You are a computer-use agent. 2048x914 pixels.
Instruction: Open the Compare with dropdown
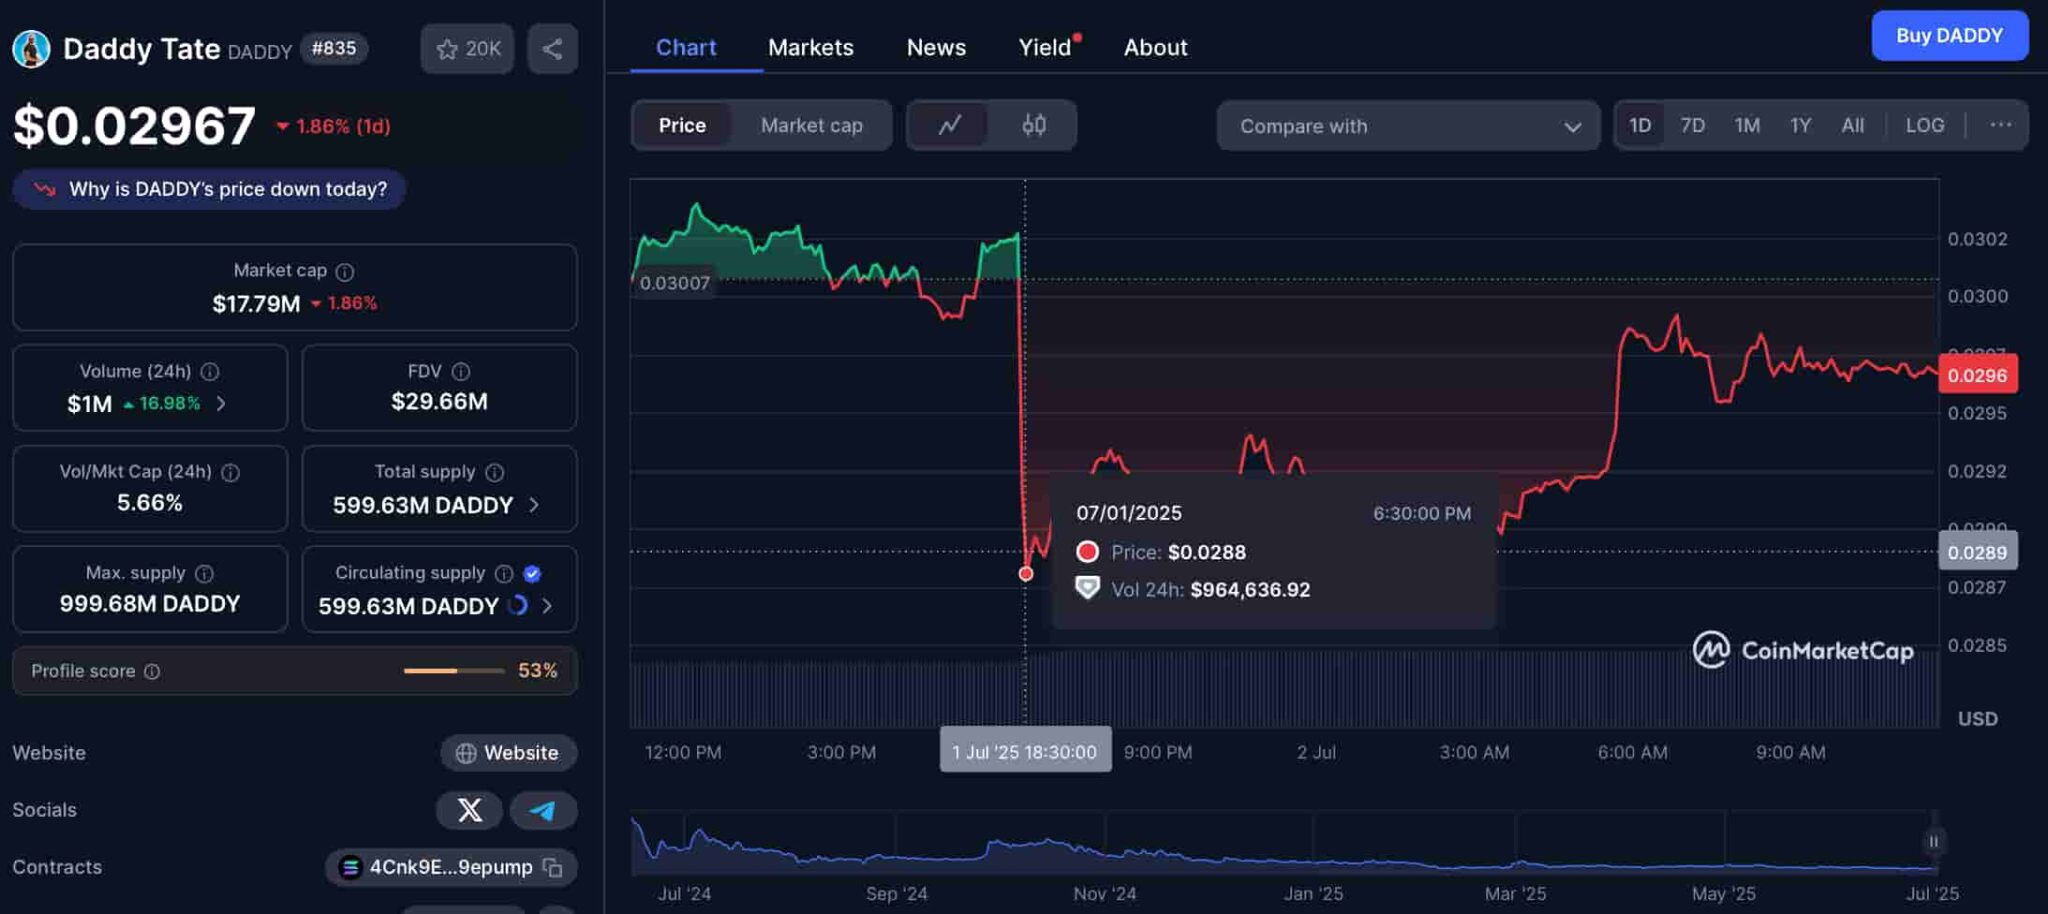(x=1408, y=126)
